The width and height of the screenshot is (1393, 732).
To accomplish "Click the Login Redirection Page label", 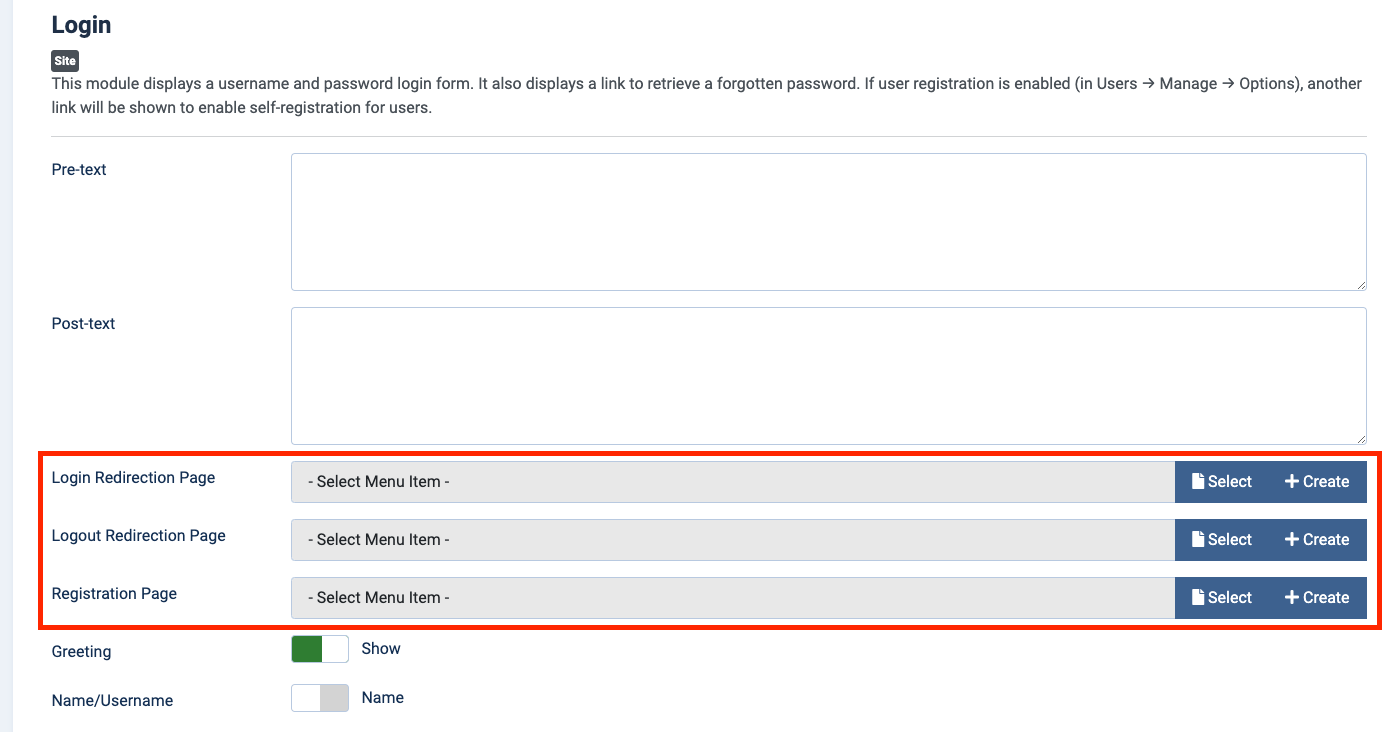I will (133, 477).
